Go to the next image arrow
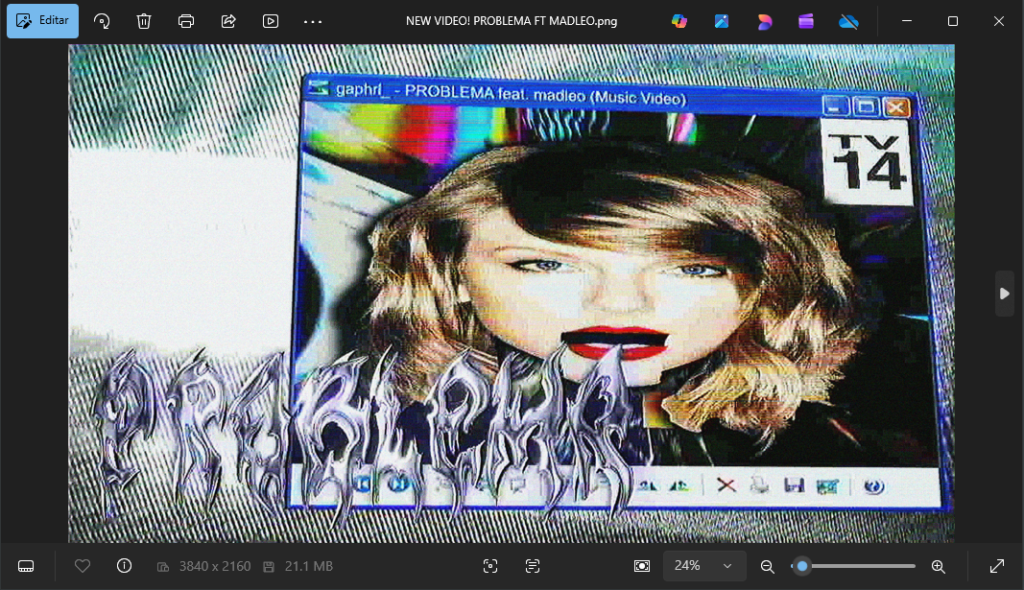1024x590 pixels. (1004, 293)
